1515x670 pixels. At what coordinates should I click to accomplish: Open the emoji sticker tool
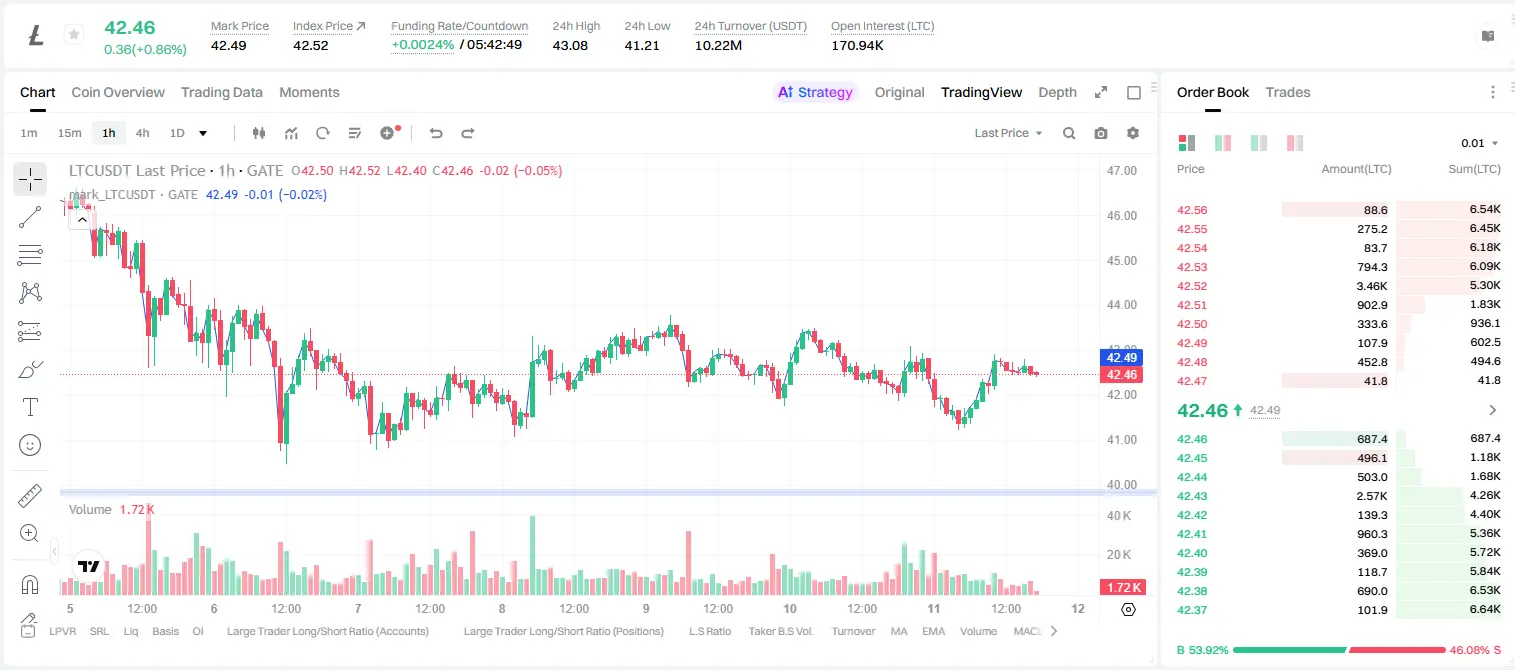30,445
